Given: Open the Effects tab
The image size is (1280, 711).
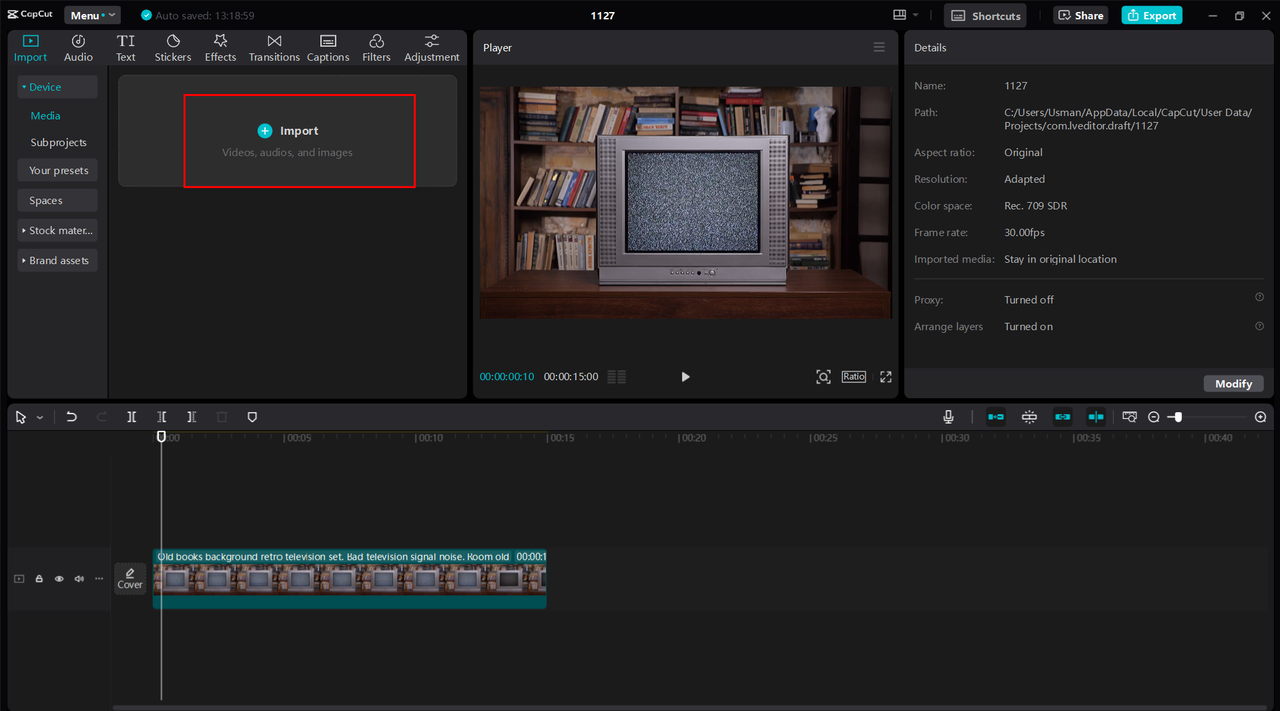Looking at the screenshot, I should point(220,48).
